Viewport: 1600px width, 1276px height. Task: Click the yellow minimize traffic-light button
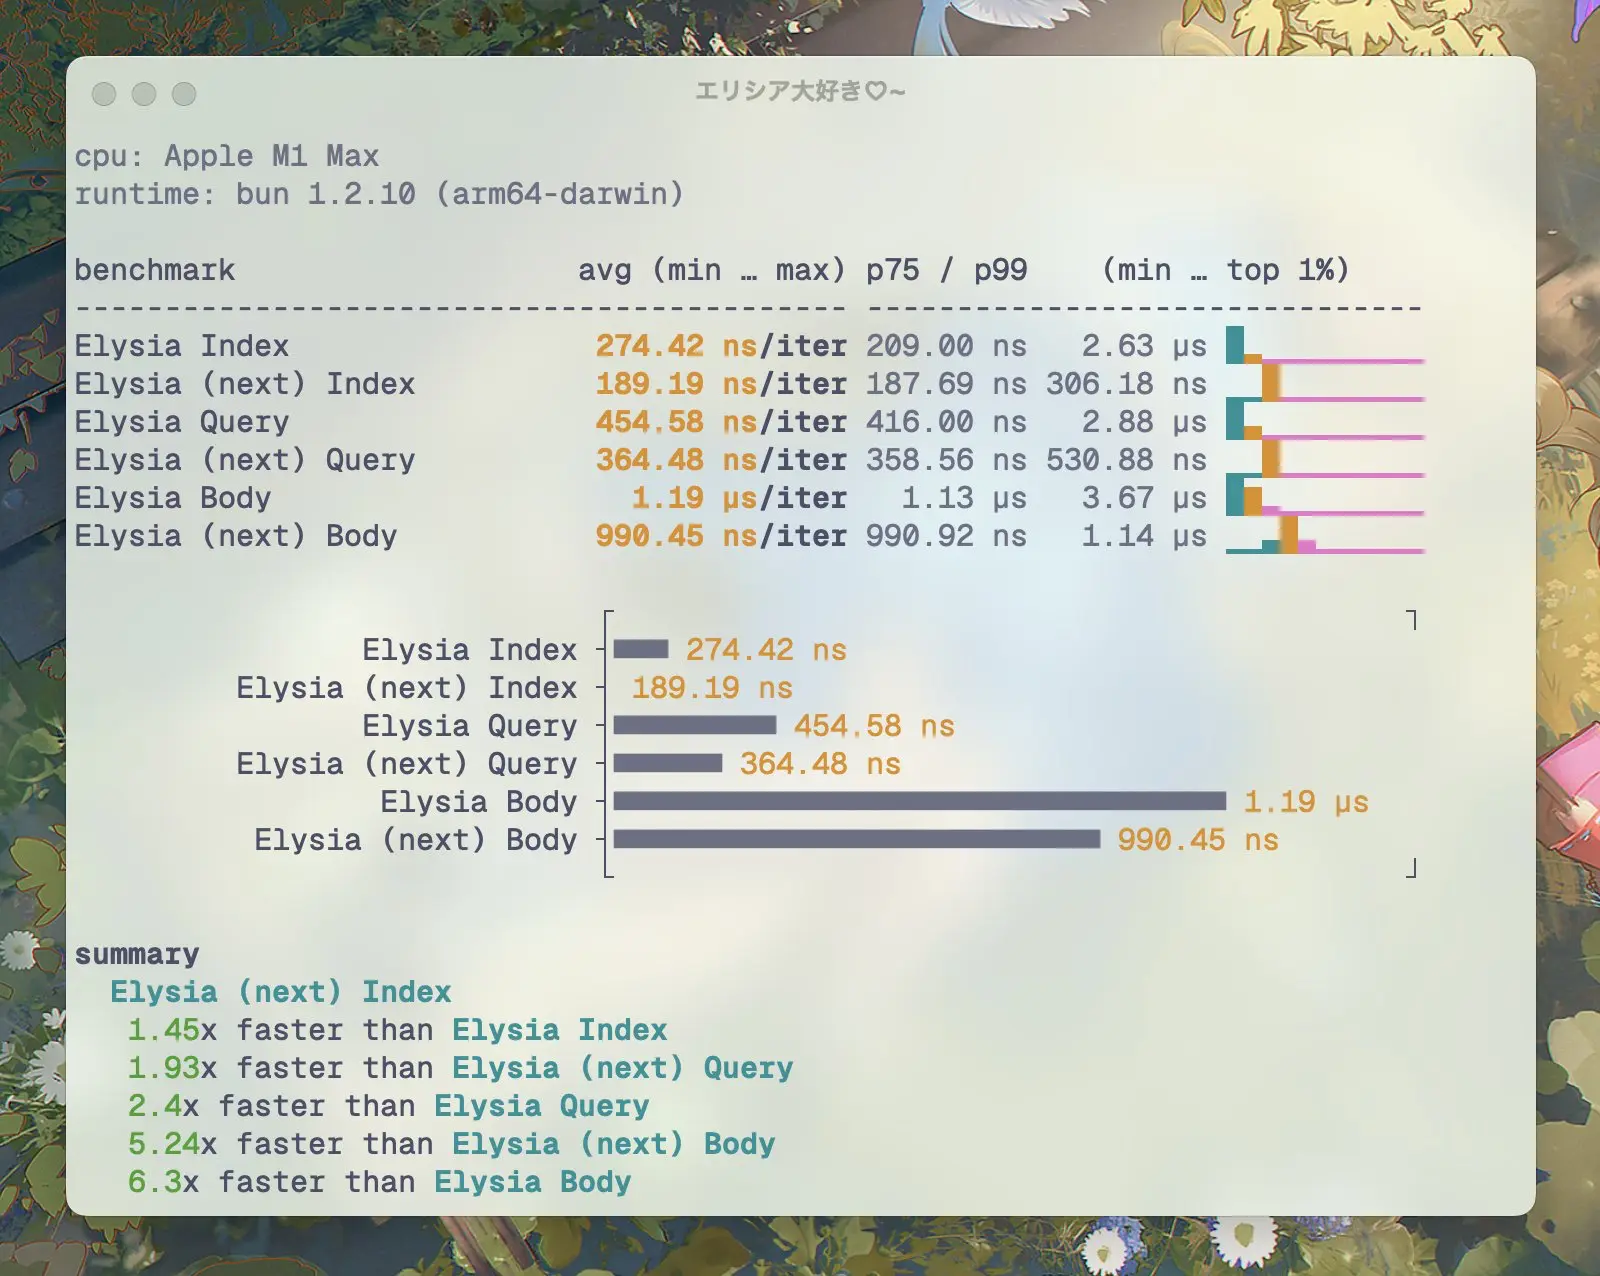click(x=142, y=94)
